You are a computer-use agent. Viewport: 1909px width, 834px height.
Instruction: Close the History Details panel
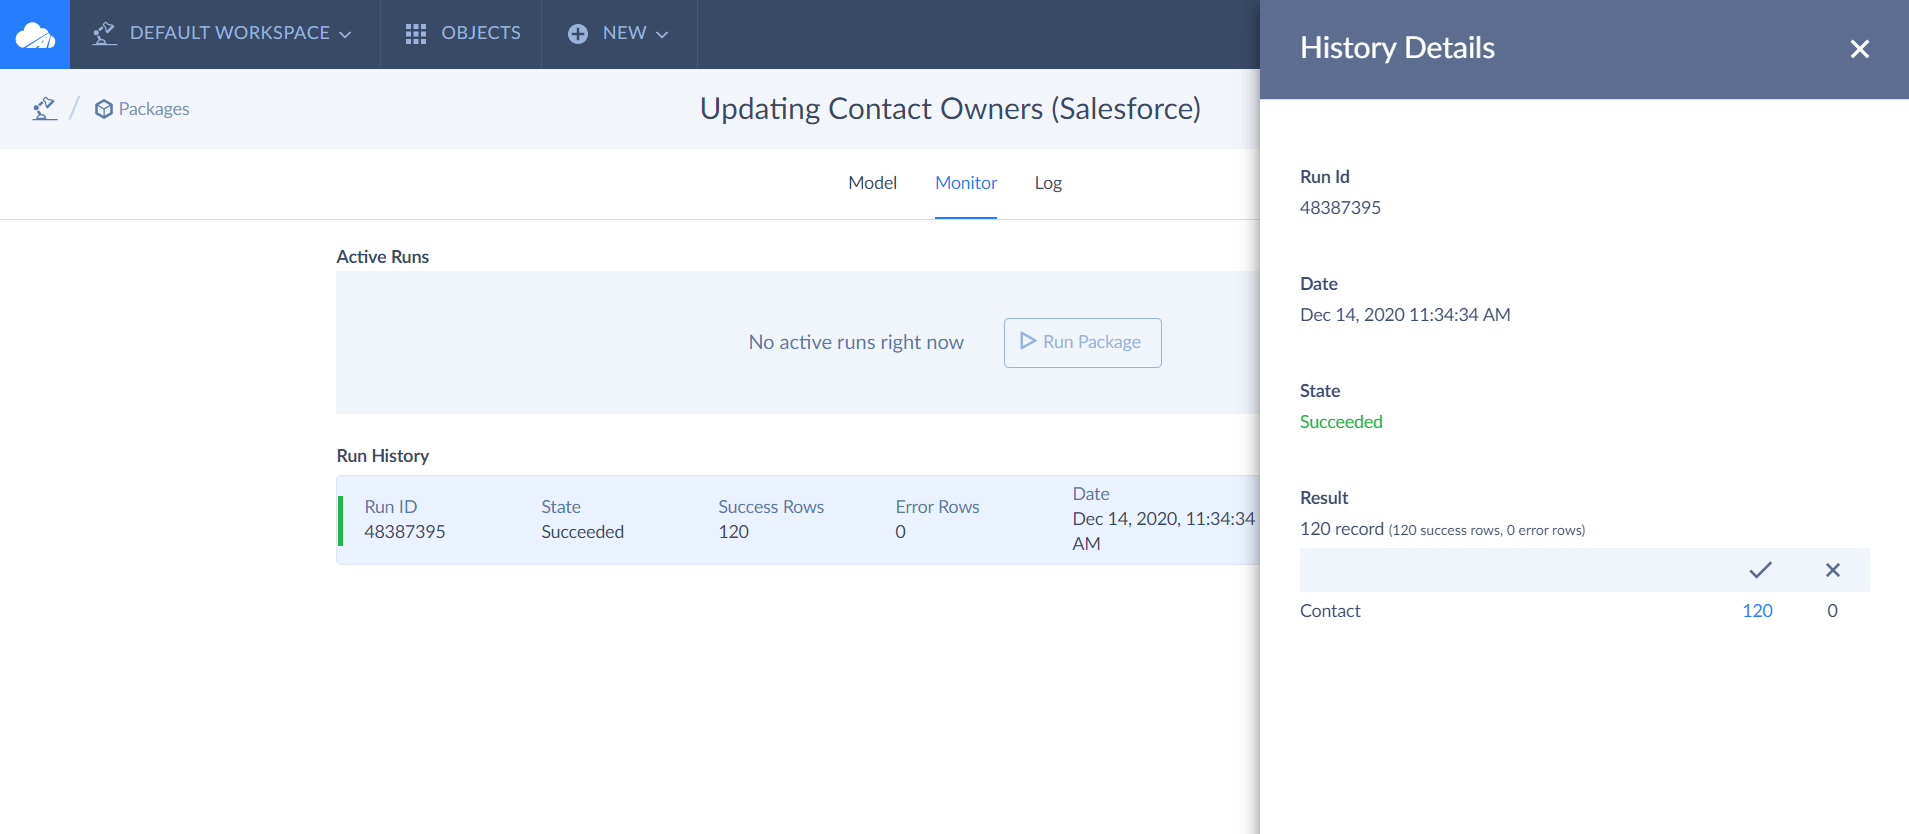[1859, 49]
